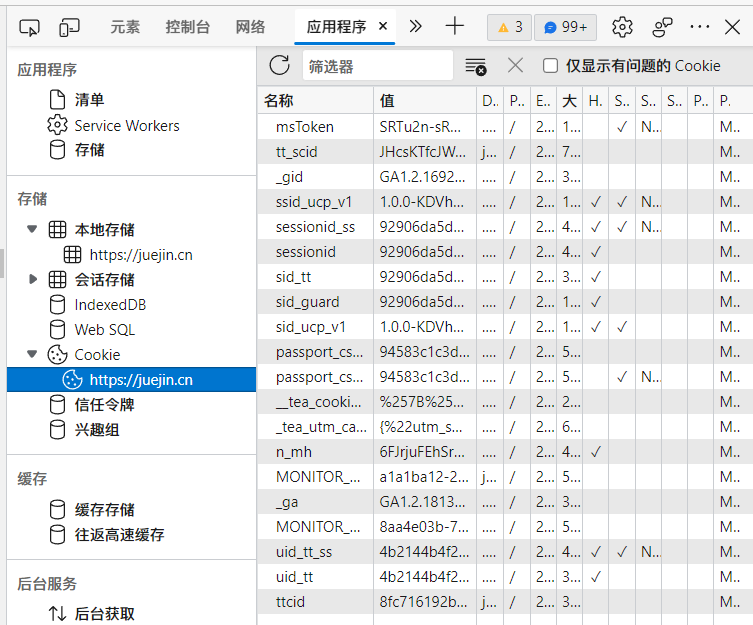The image size is (753, 625).
Task: Clear all cookies icon
Action: click(475, 66)
